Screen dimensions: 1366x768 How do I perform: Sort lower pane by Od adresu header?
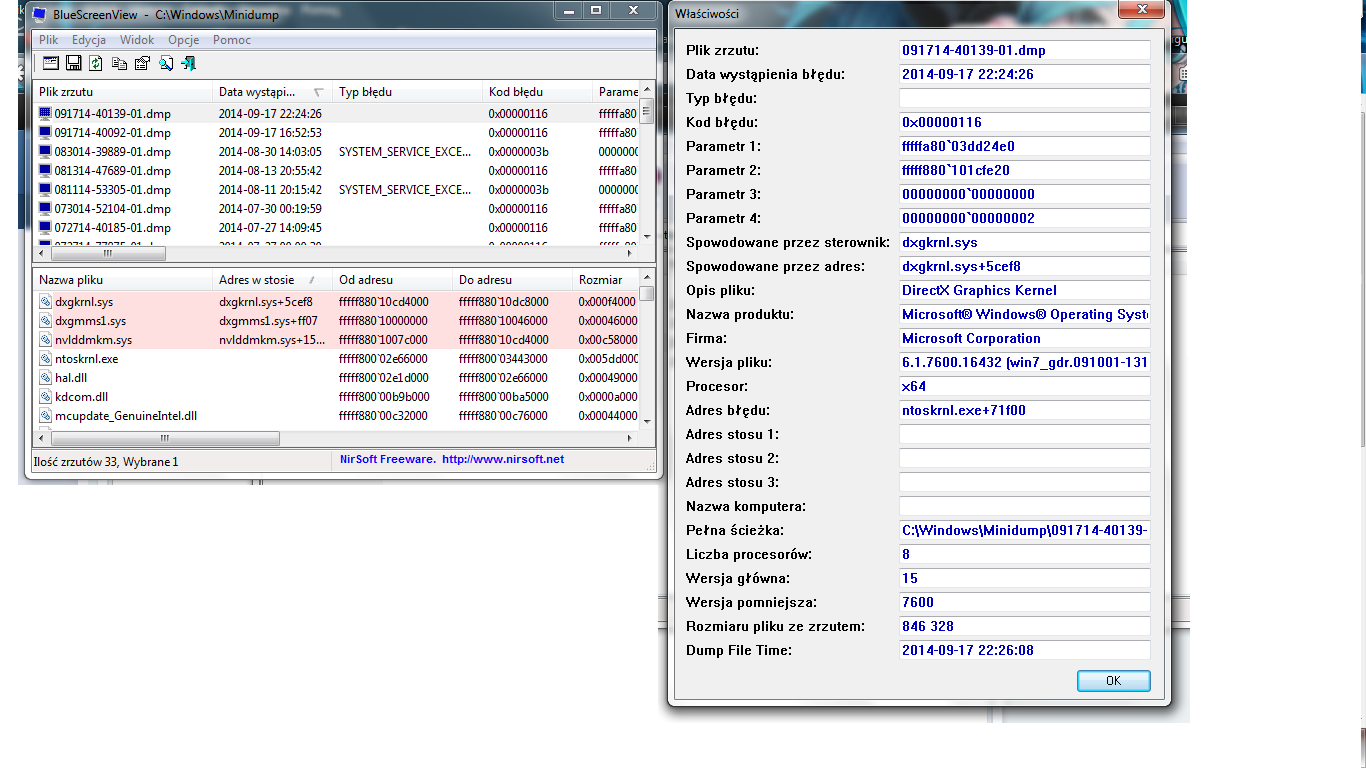393,280
